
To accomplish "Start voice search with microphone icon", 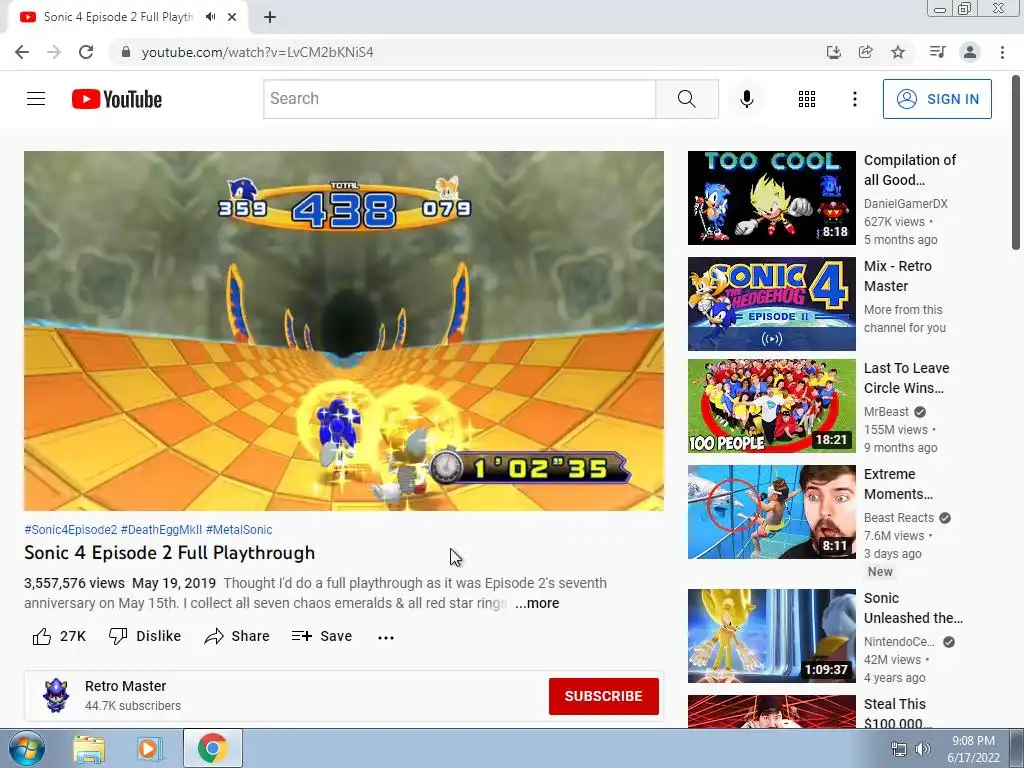I will (746, 99).
